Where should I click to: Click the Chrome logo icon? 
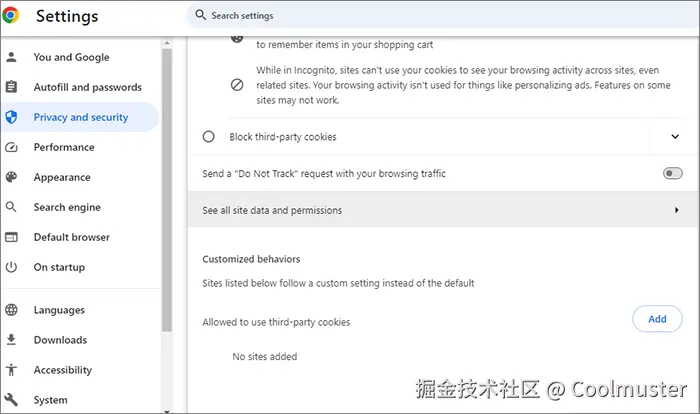[12, 16]
